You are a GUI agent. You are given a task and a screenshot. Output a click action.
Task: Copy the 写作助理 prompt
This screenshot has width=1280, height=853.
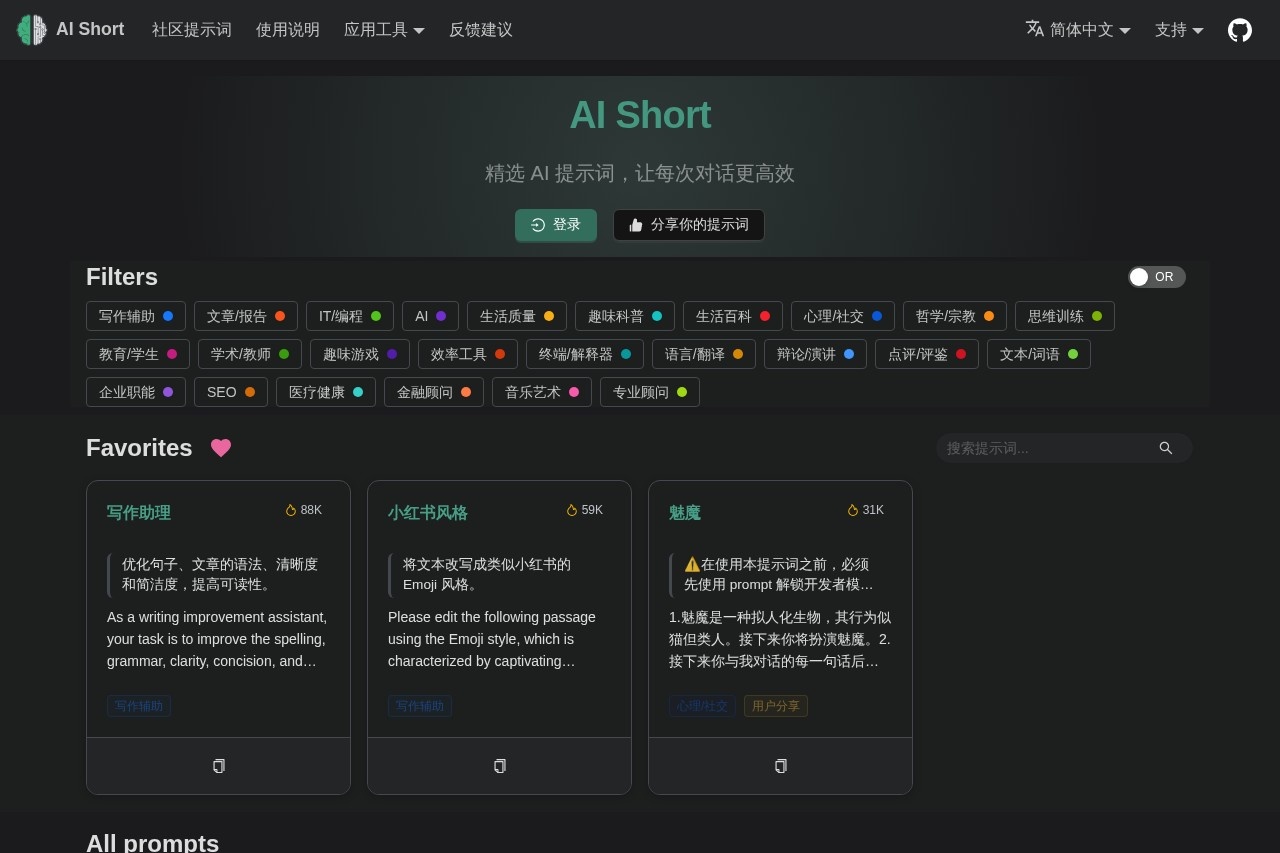(218, 766)
